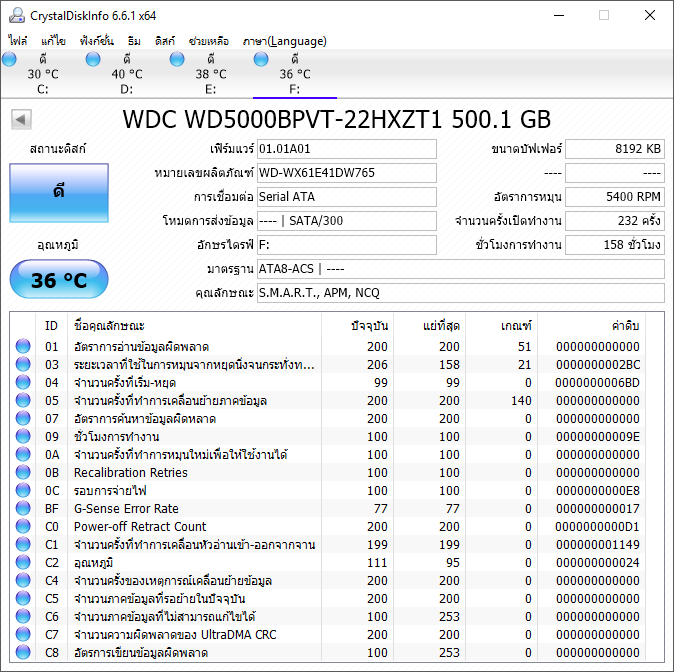Viewport: 674px width, 672px height.
Task: Click the 36 °C temperature button
Action: pos(59,279)
